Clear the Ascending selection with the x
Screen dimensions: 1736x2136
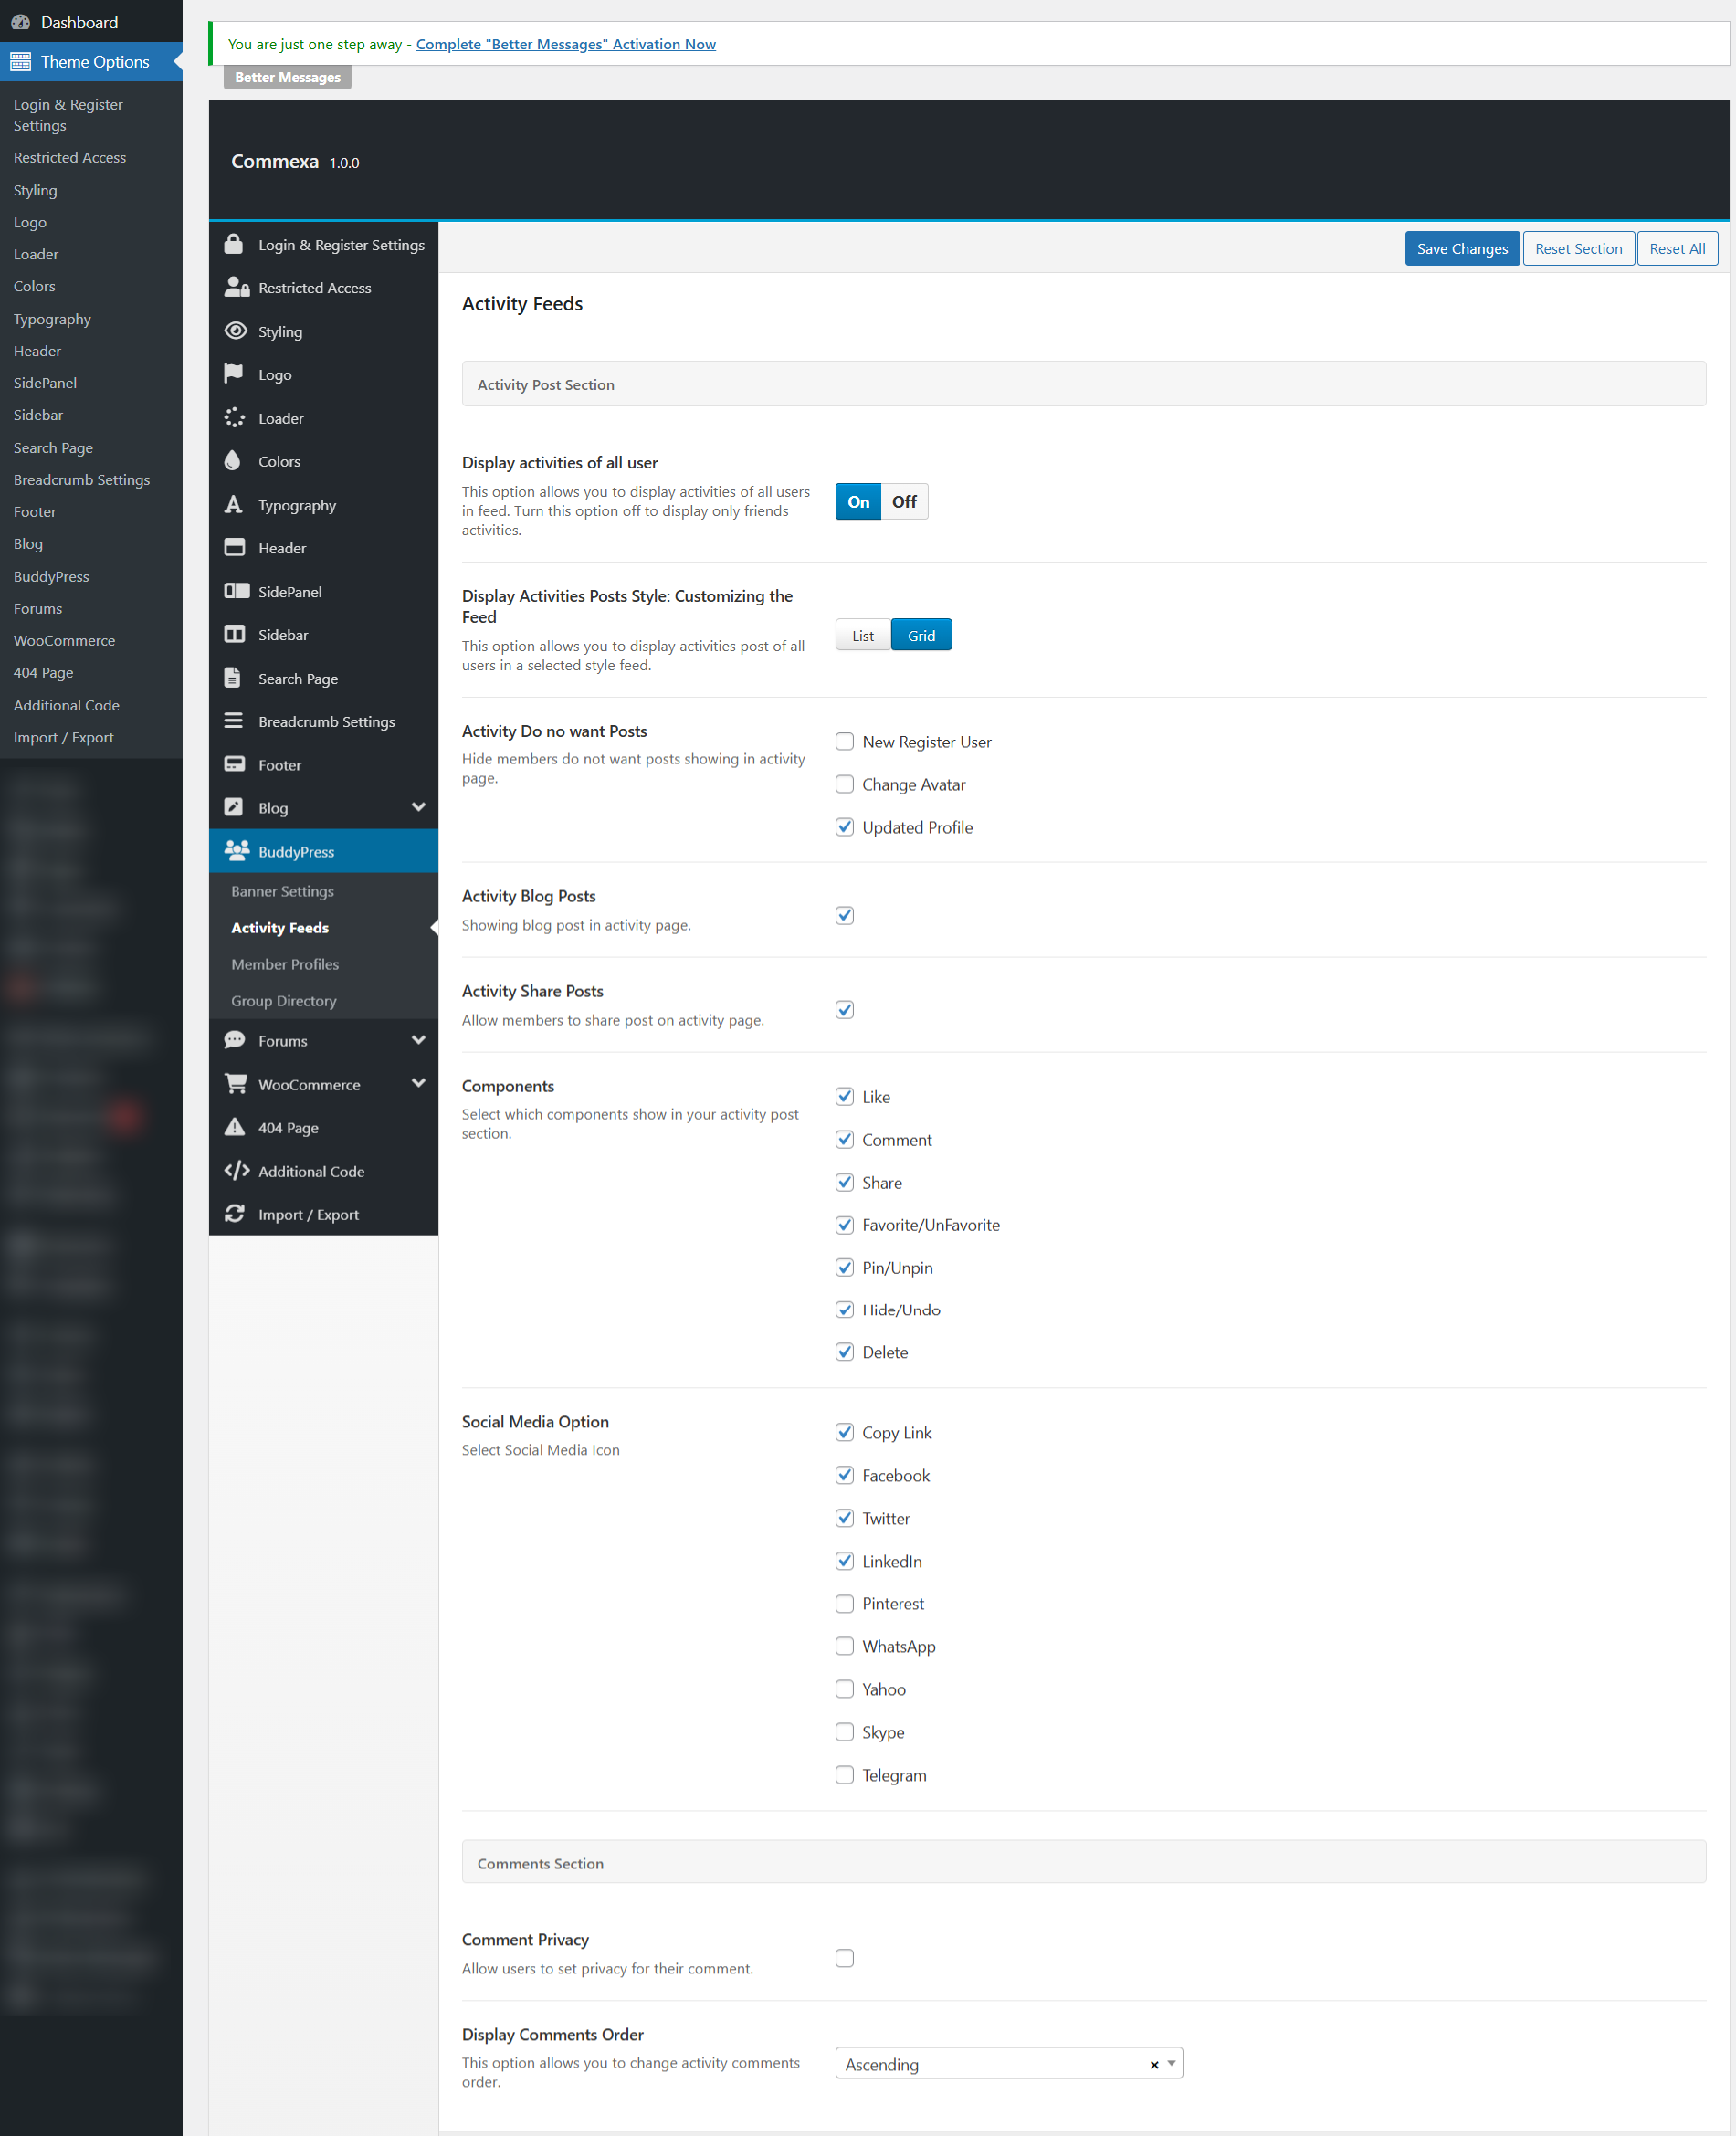(x=1154, y=2064)
